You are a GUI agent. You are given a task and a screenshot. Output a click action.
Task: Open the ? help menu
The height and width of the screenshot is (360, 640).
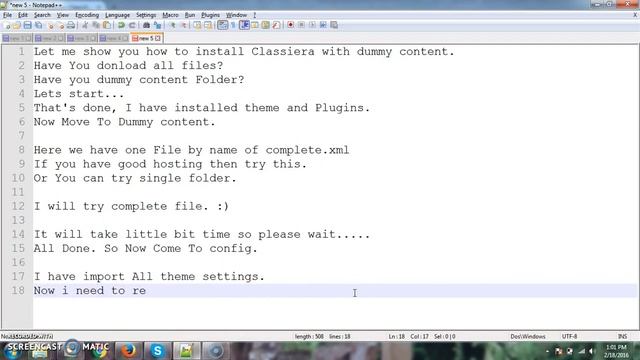pyautogui.click(x=255, y=15)
